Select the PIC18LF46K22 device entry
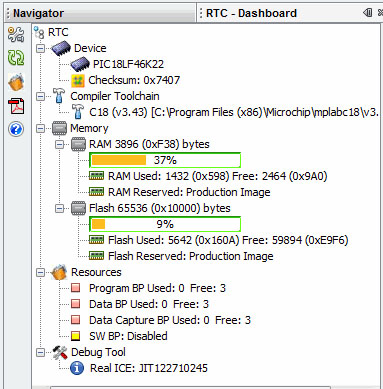 (x=128, y=64)
